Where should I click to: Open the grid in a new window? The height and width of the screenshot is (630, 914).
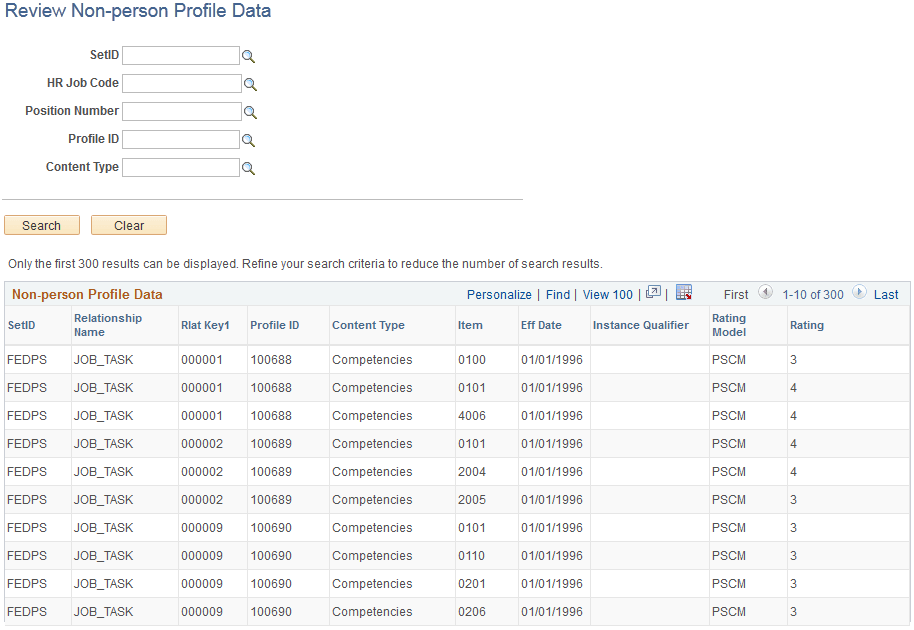pyautogui.click(x=653, y=294)
